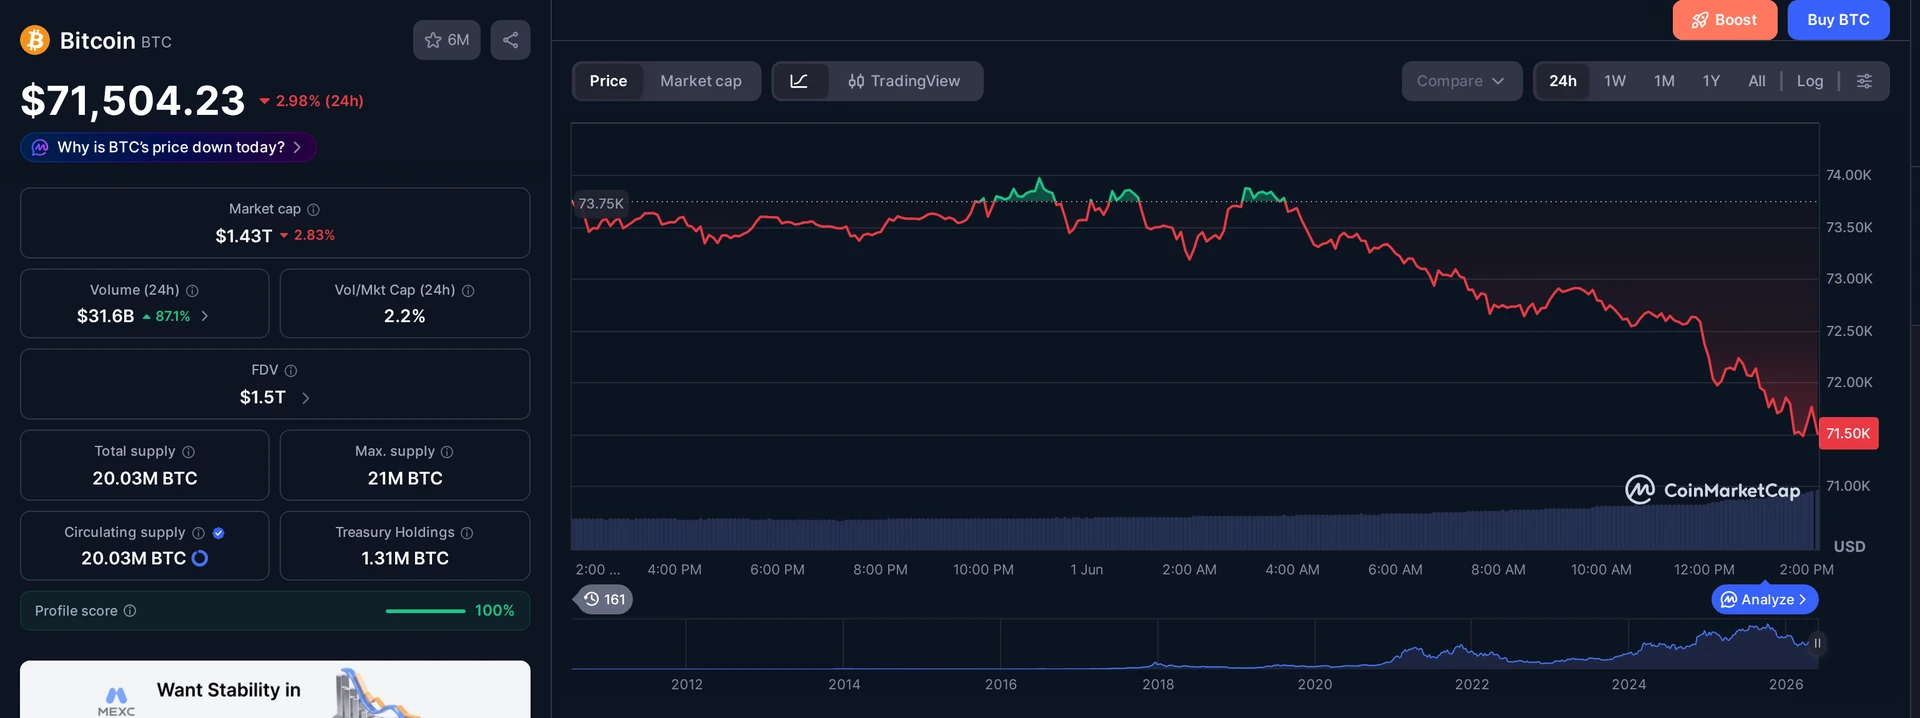1920x718 pixels.
Task: Click Market cap info icon
Action: click(x=313, y=209)
